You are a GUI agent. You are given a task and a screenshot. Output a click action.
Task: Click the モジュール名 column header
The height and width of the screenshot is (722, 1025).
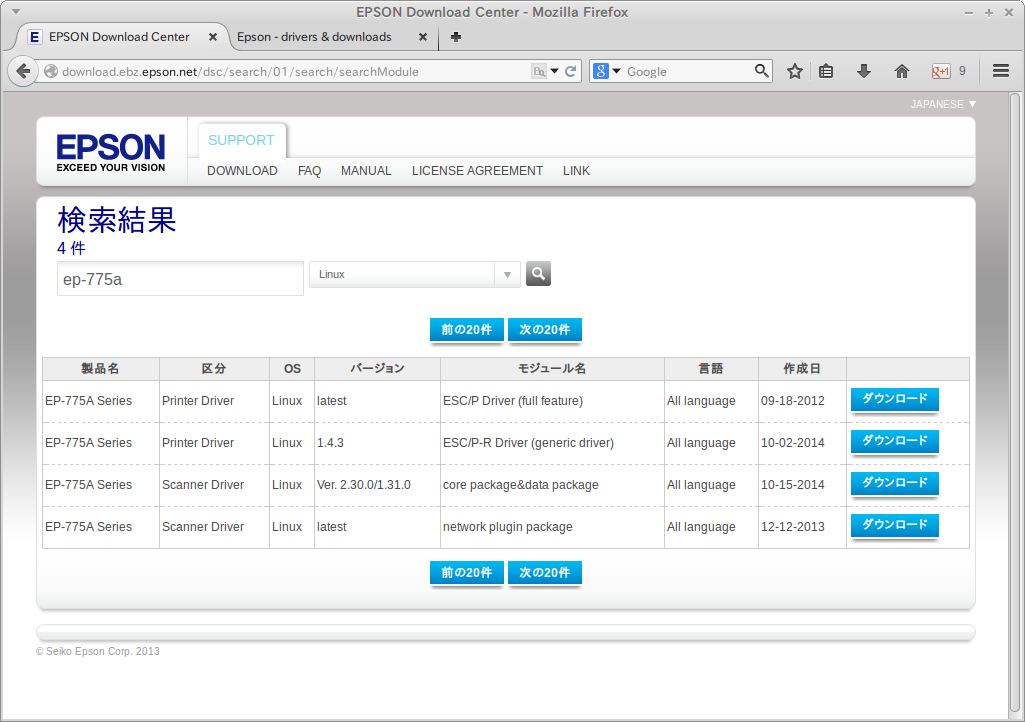point(552,369)
